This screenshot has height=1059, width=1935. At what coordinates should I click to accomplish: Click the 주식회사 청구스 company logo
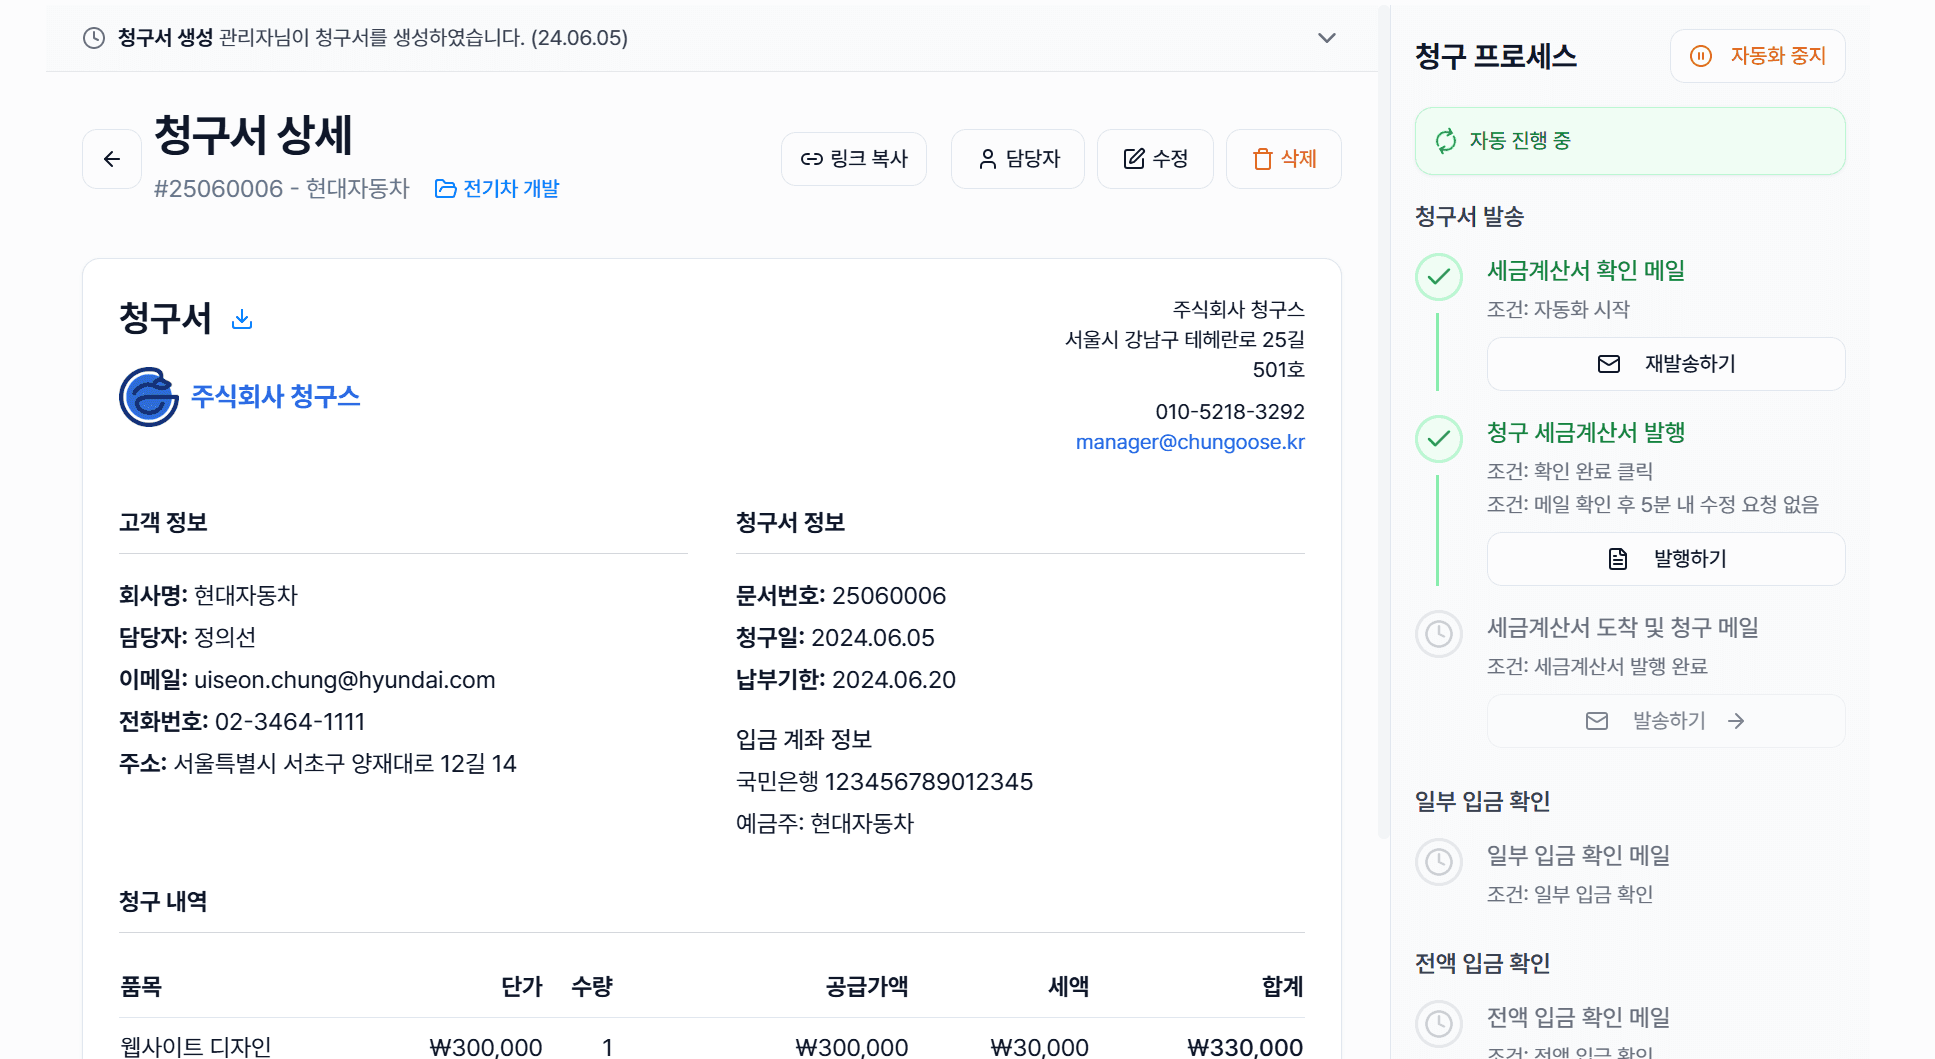click(149, 397)
